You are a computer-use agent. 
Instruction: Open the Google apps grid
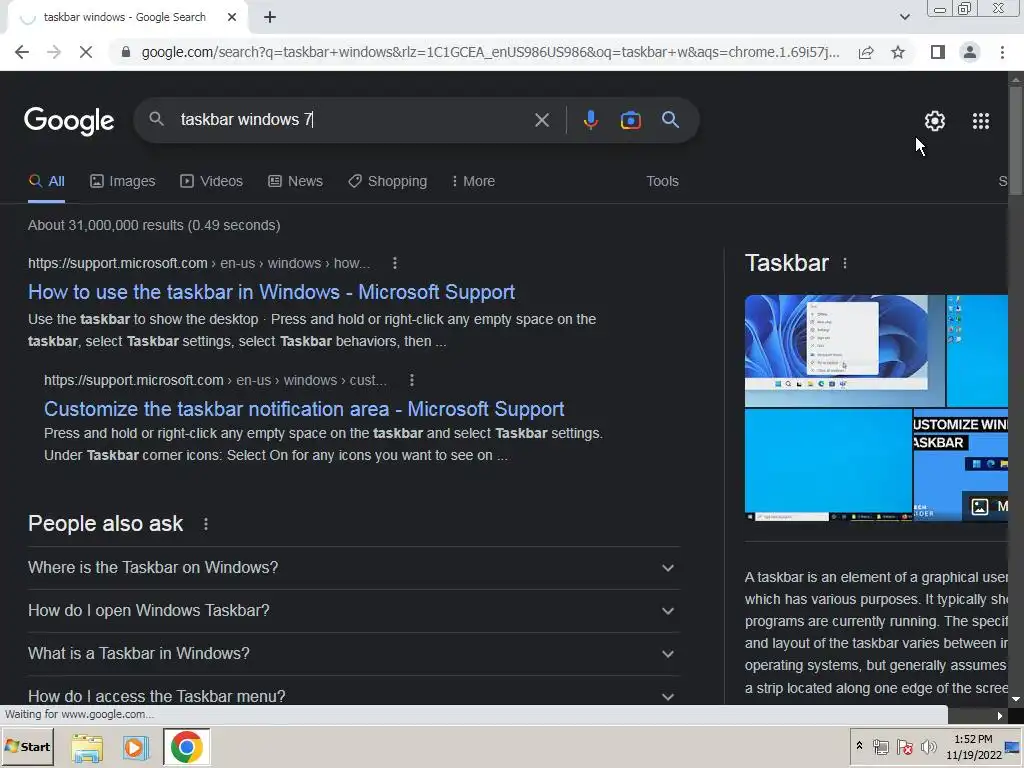pyautogui.click(x=981, y=121)
